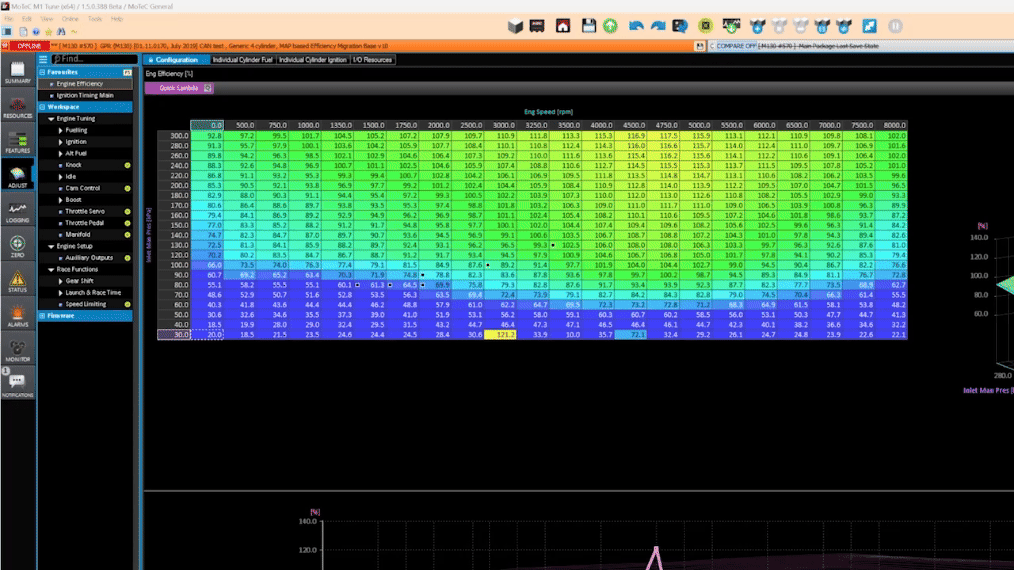Screen dimensions: 1014x570
Task: Expand the Firmware section header
Action: pyautogui.click(x=85, y=316)
